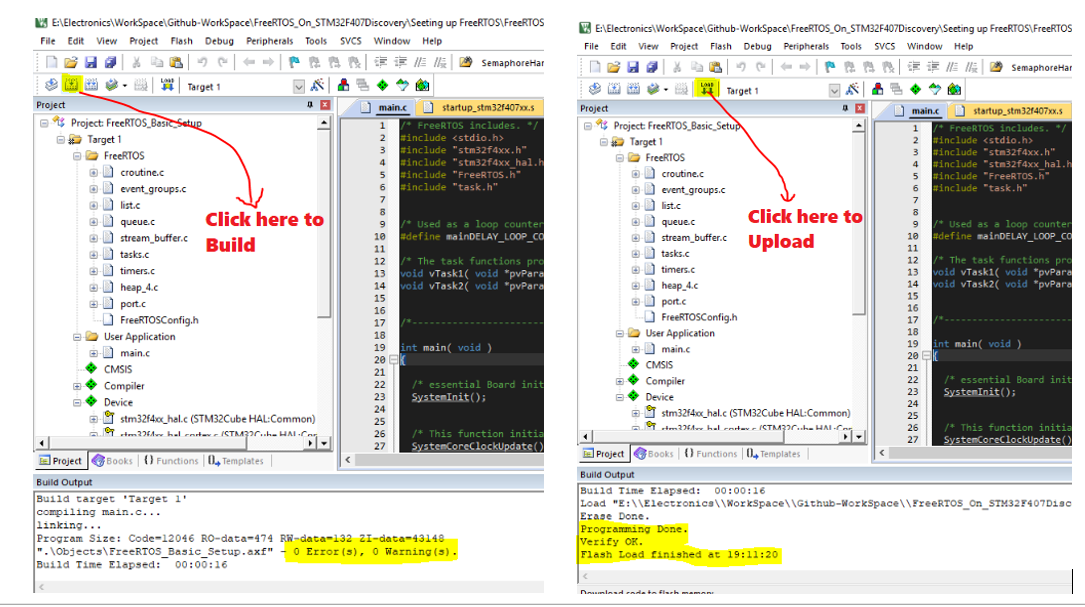Open Tools menu in right Keil window
The image size is (1085, 607).
click(x=851, y=46)
